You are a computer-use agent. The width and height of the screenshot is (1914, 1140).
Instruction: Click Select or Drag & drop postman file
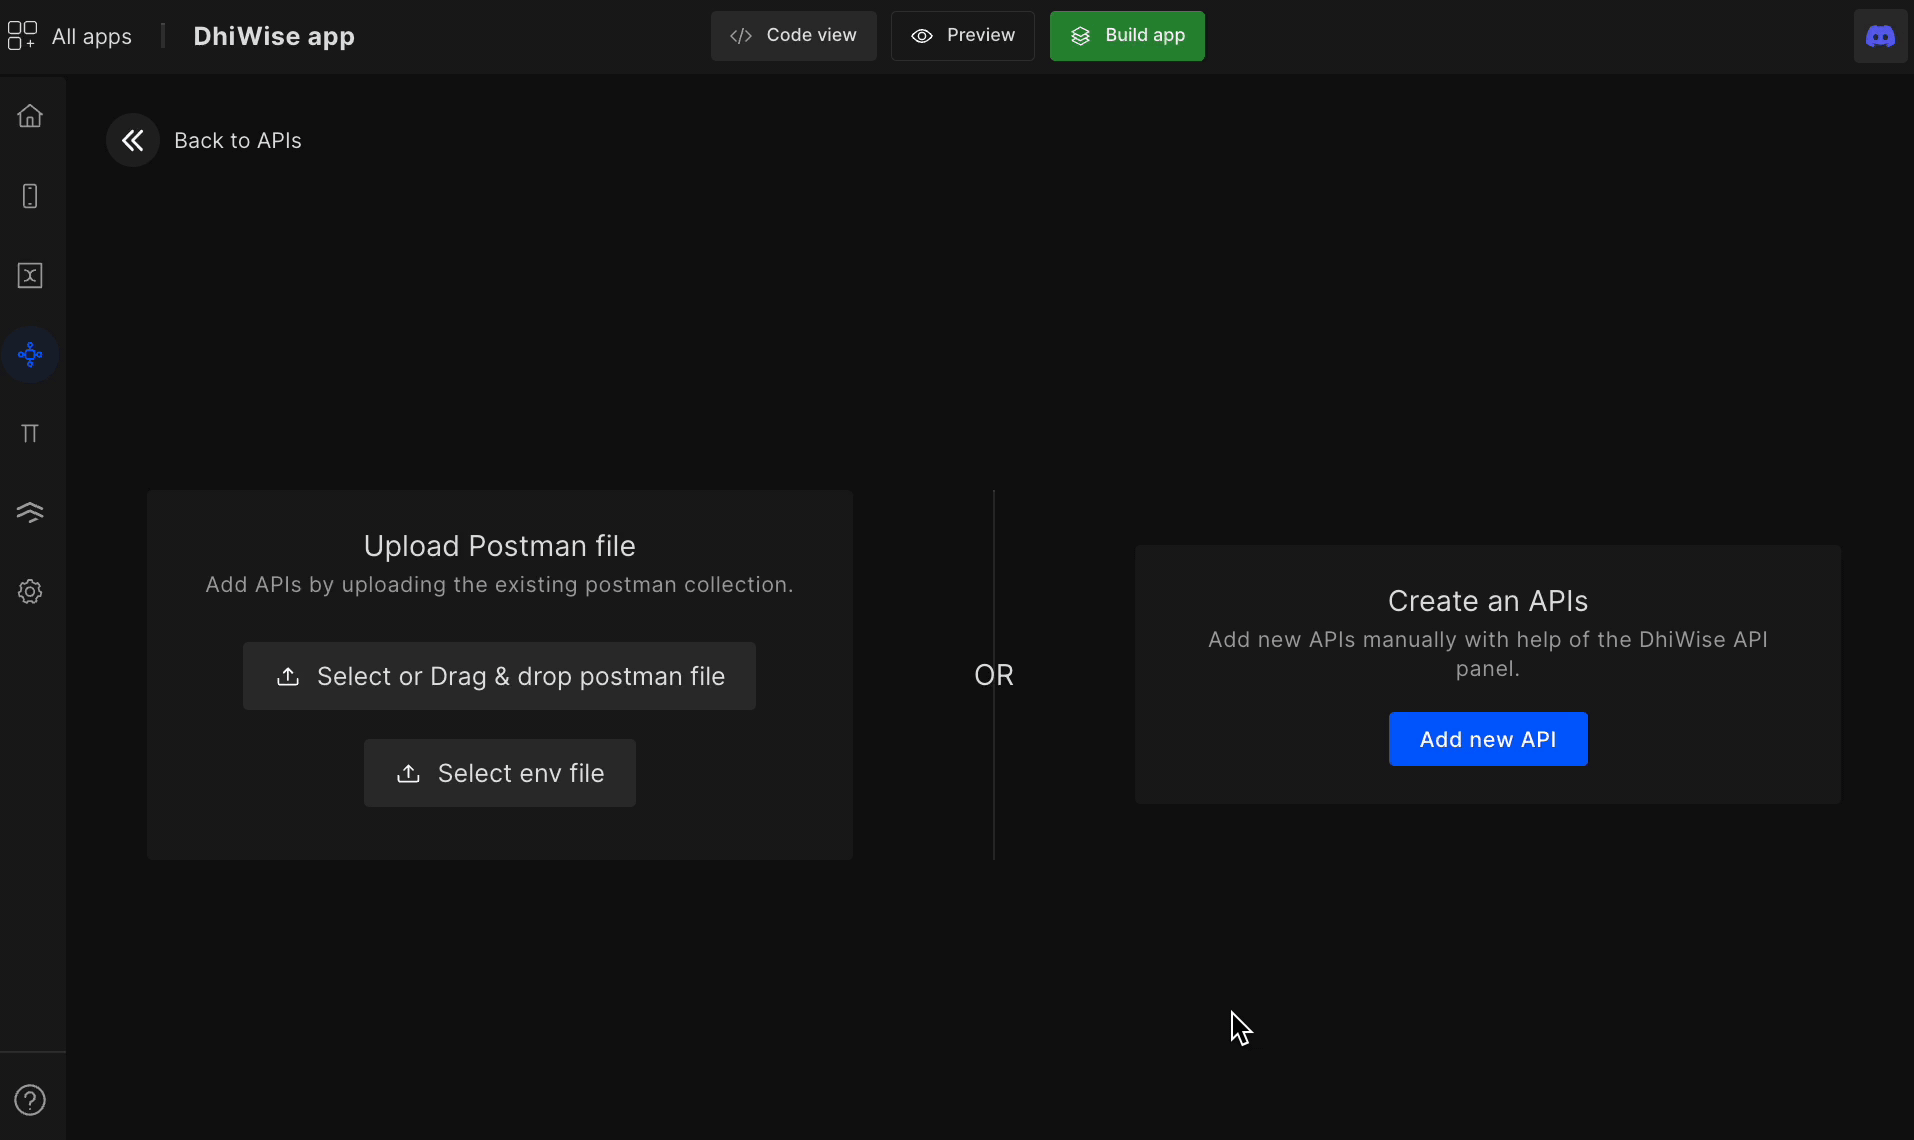tap(499, 676)
